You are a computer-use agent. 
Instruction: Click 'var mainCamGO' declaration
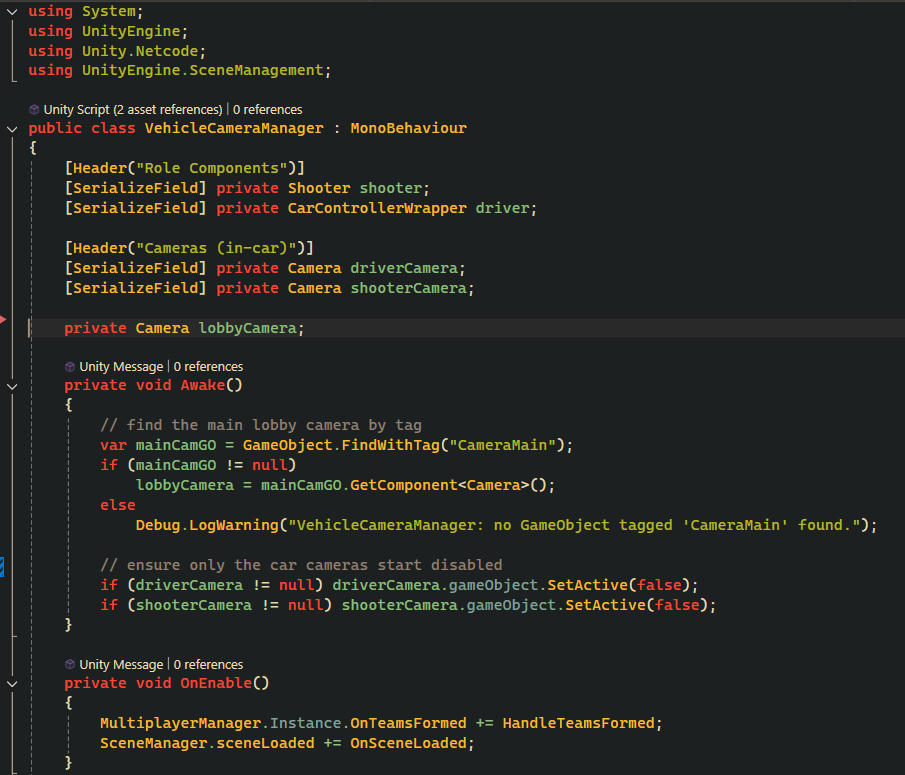158,445
